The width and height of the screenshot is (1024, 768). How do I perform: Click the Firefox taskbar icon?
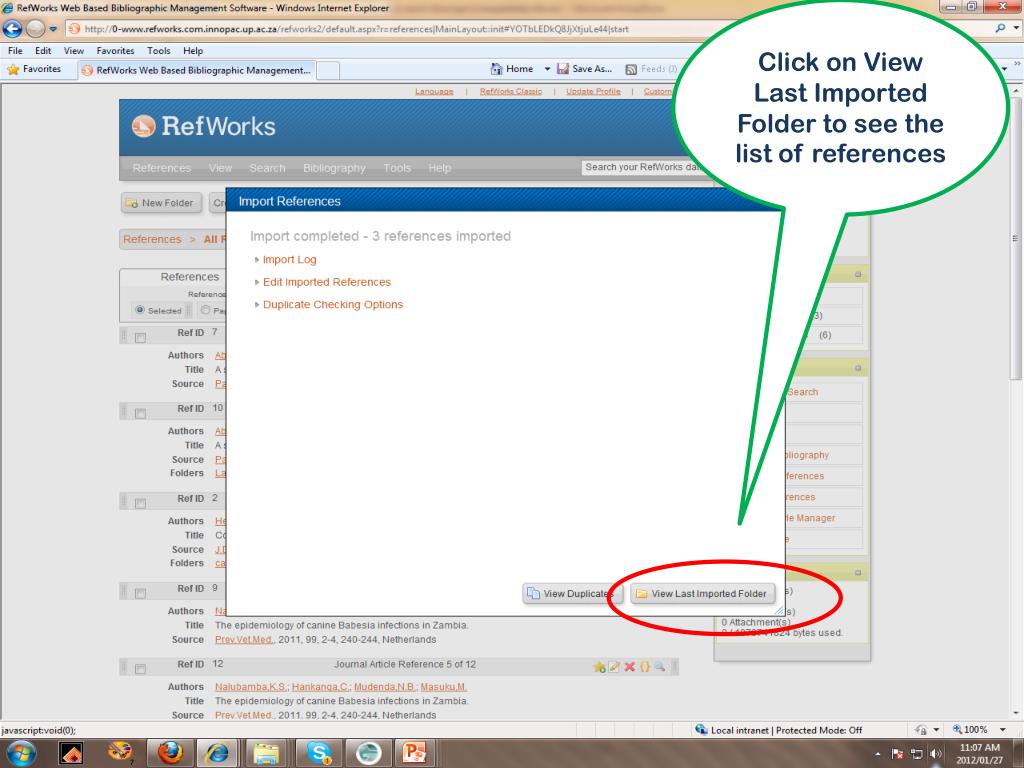170,754
